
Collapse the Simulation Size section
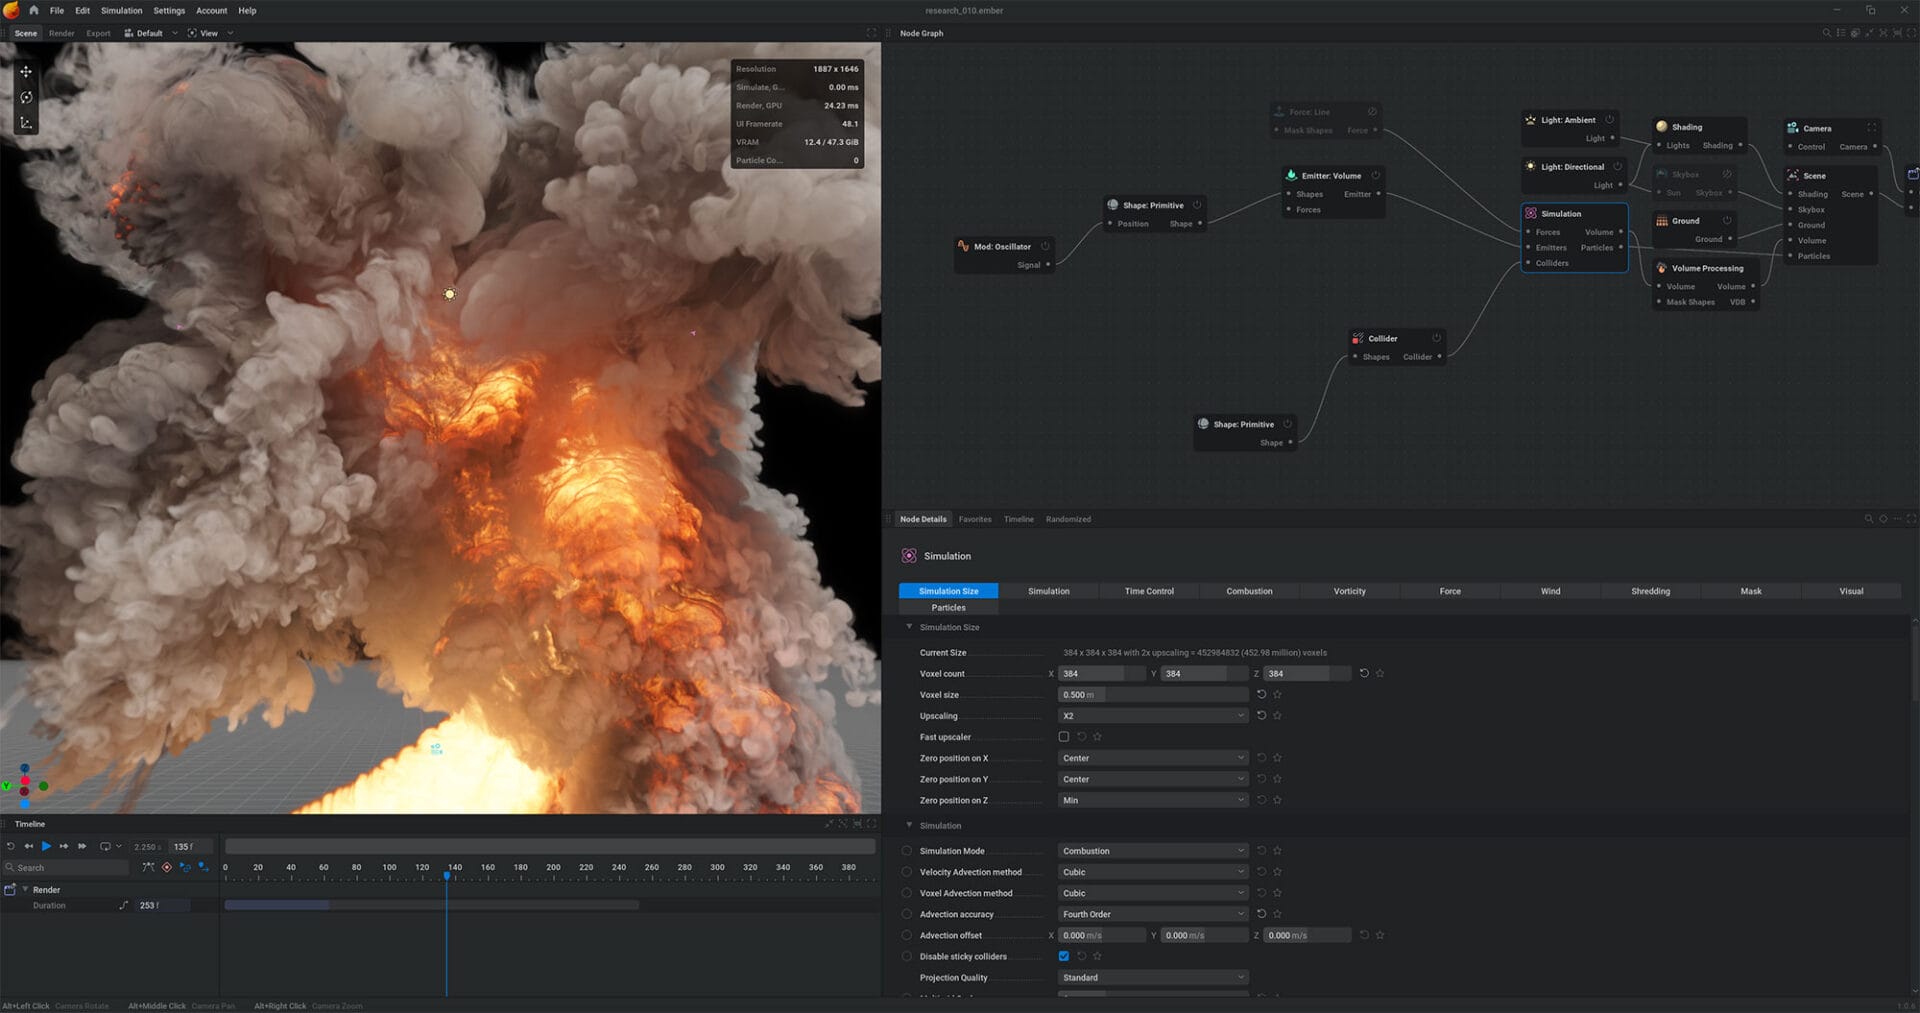[909, 627]
